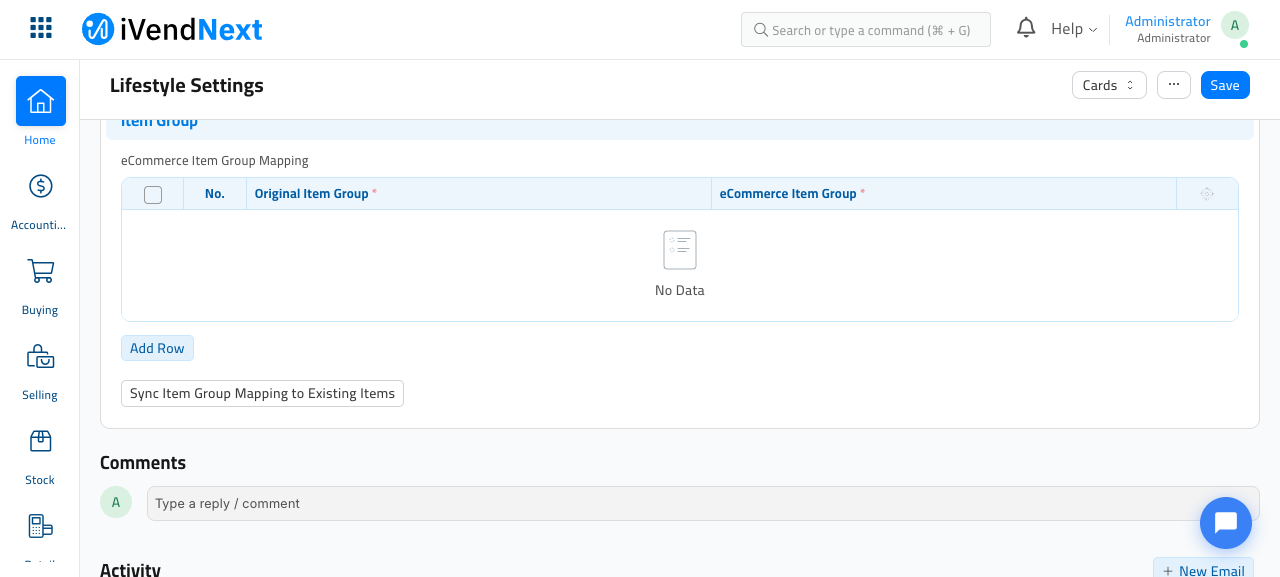Open the three-dots more actions menu
Screen dimensions: 1280x577
click(x=1174, y=85)
